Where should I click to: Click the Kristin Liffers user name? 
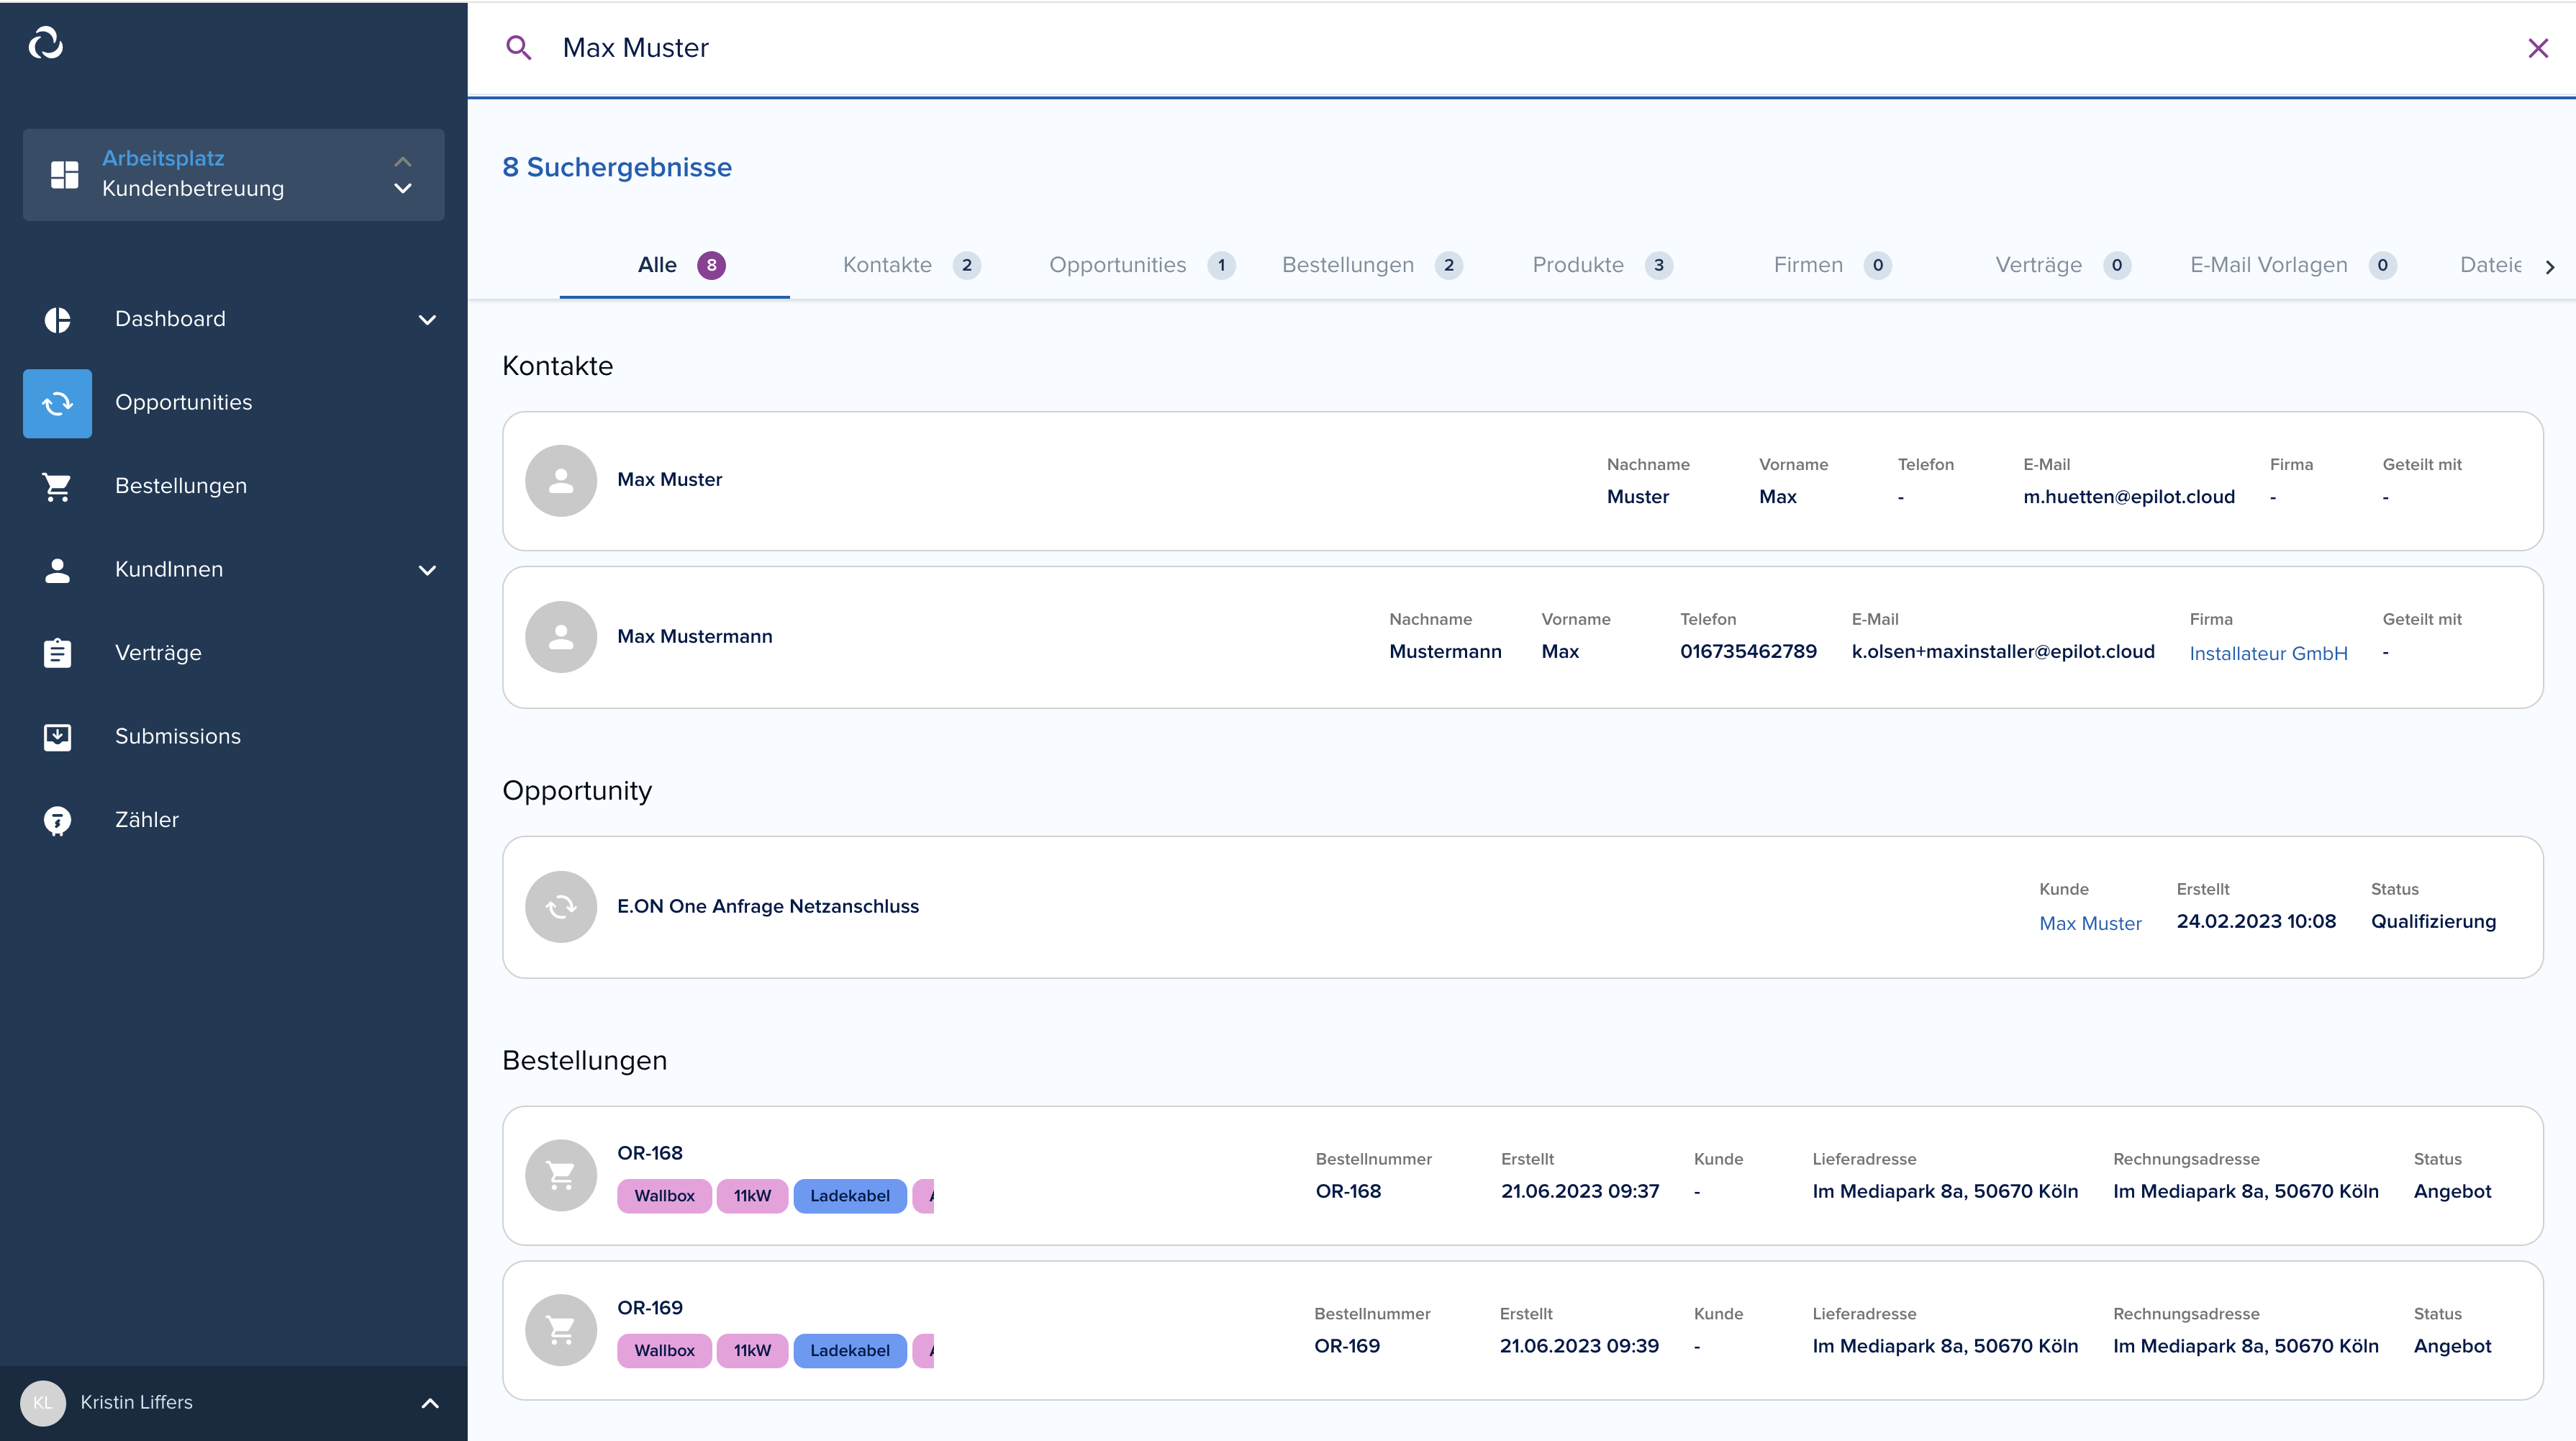pyautogui.click(x=136, y=1402)
